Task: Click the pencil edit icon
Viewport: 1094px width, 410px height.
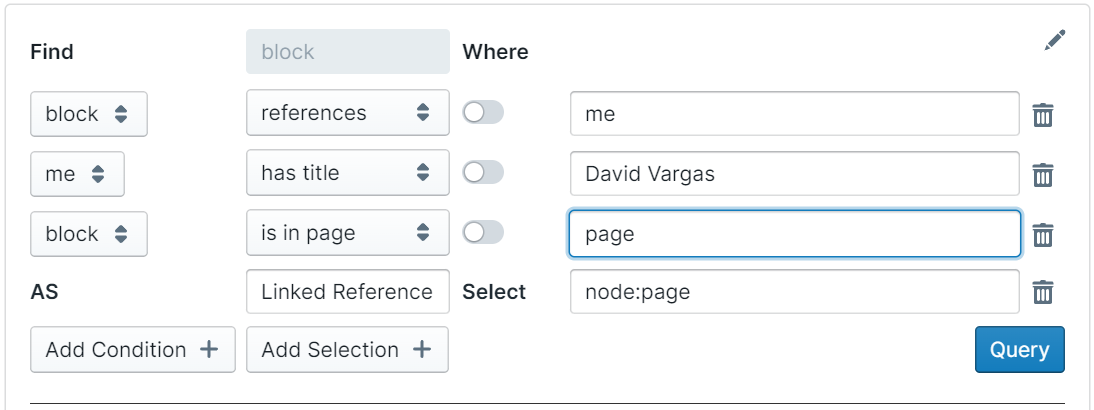Action: [1055, 40]
